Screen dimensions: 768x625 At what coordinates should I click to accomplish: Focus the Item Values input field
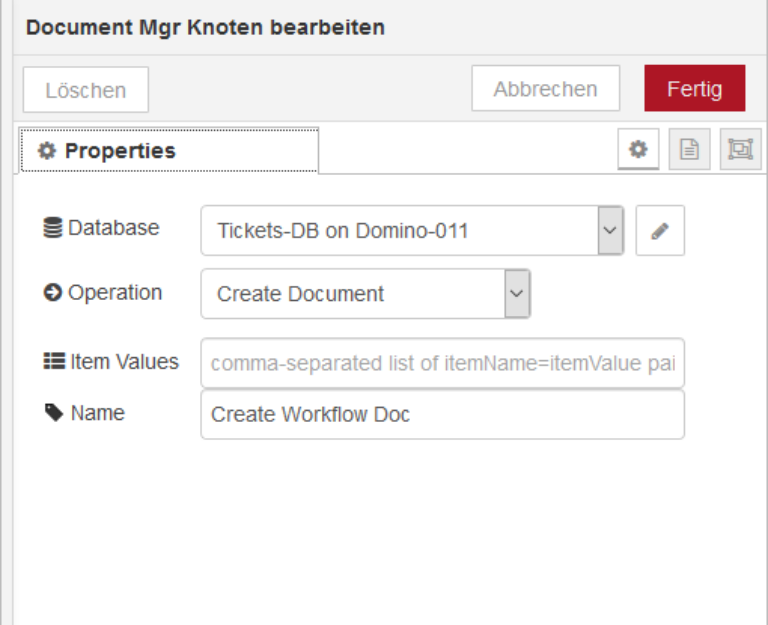pos(443,363)
